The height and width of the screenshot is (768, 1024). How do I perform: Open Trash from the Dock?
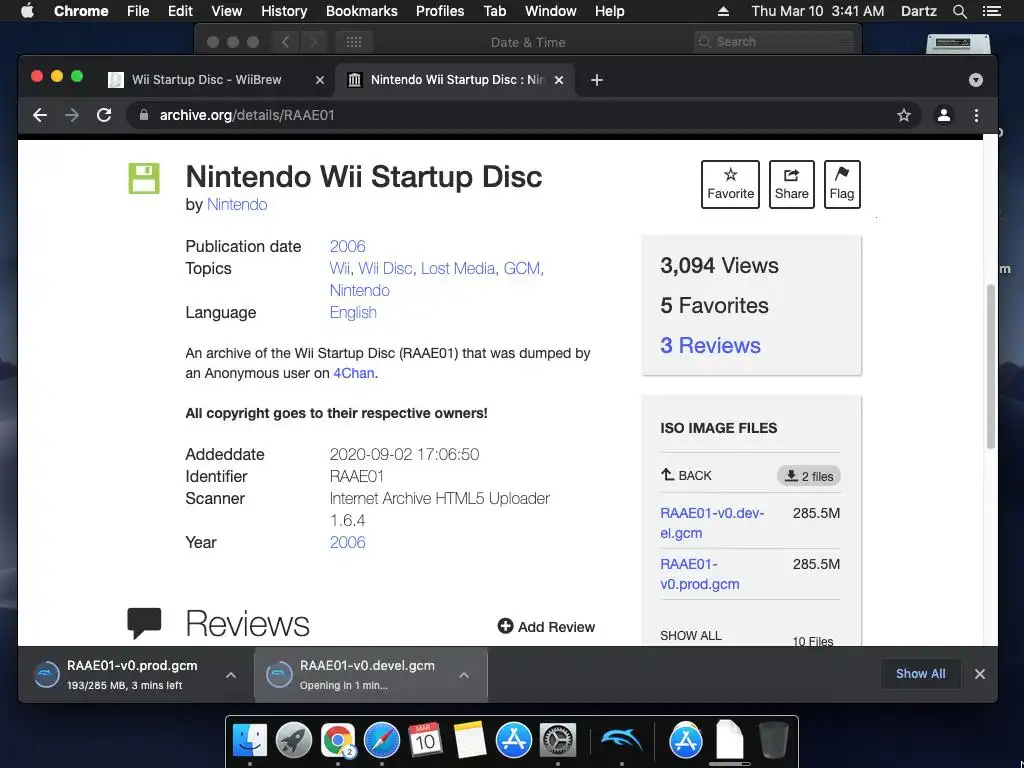[x=773, y=740]
